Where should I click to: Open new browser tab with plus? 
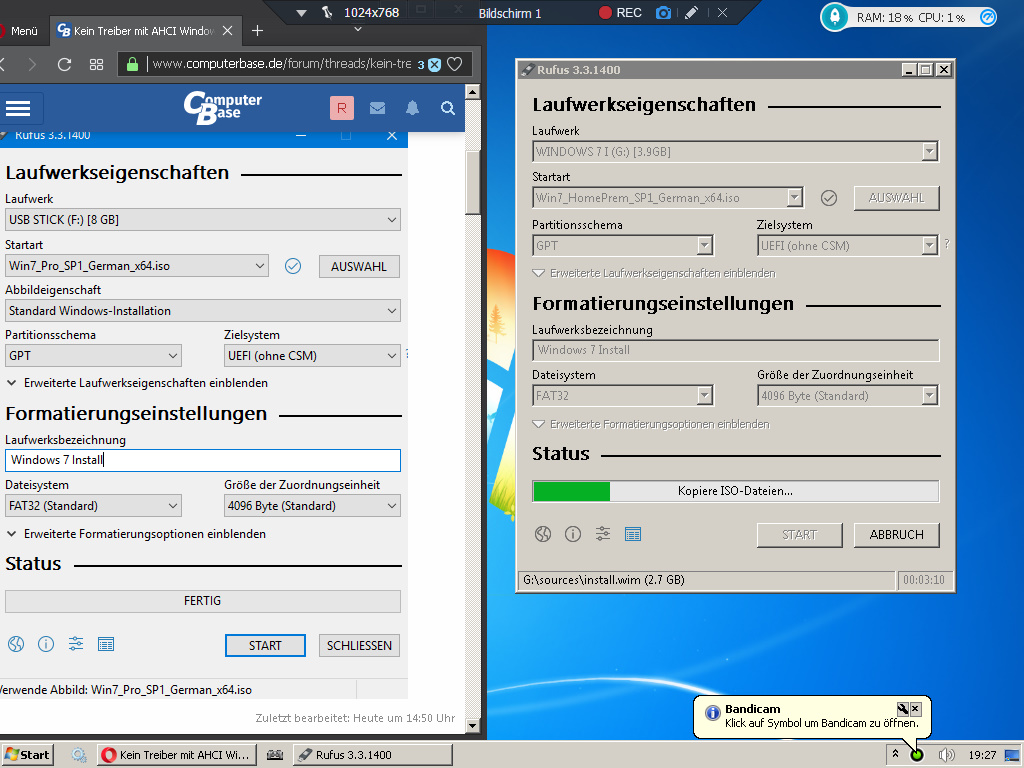(257, 31)
